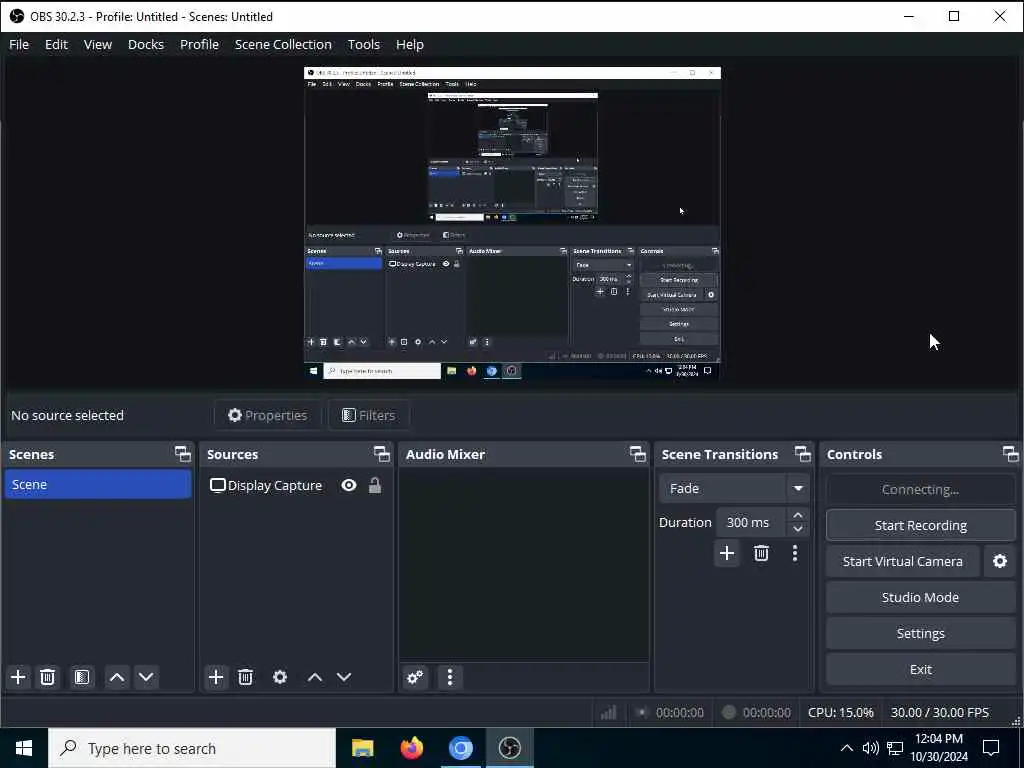Click the Windows taskbar search box
The image size is (1024, 768).
point(192,748)
